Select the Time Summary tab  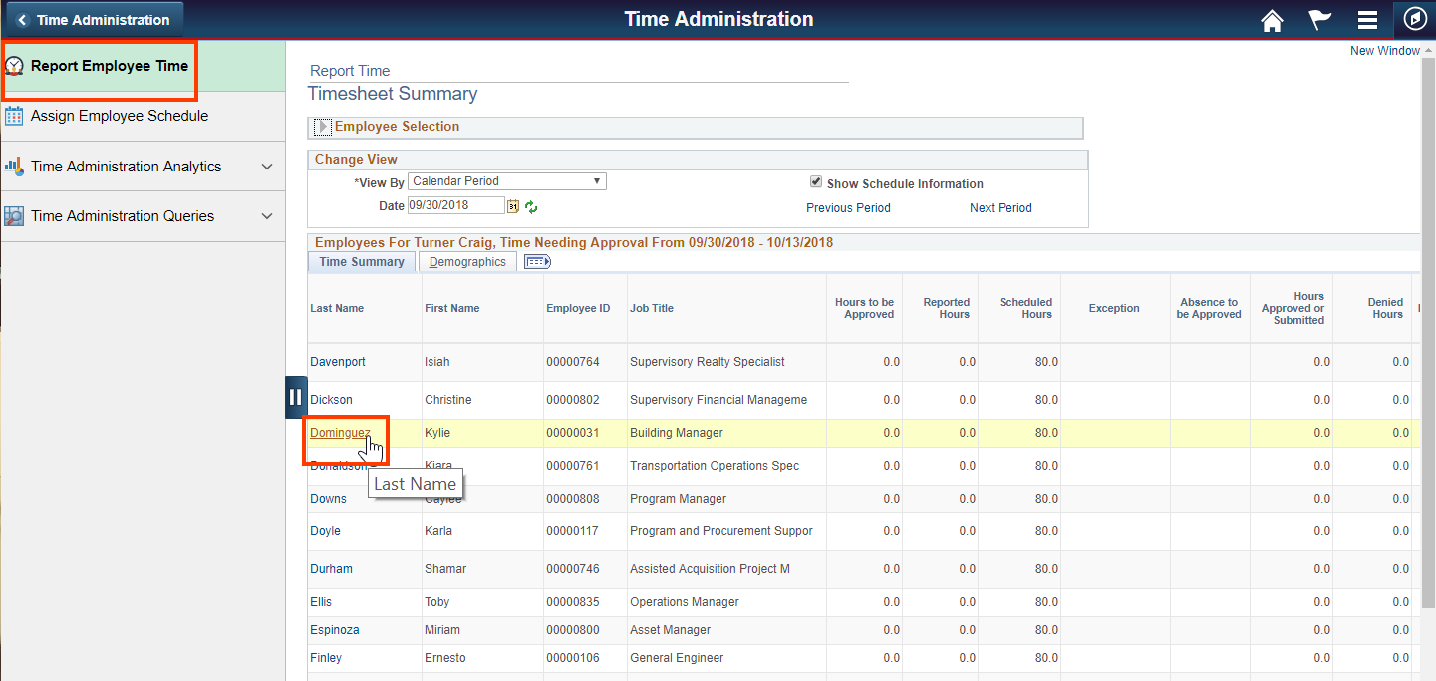point(361,261)
